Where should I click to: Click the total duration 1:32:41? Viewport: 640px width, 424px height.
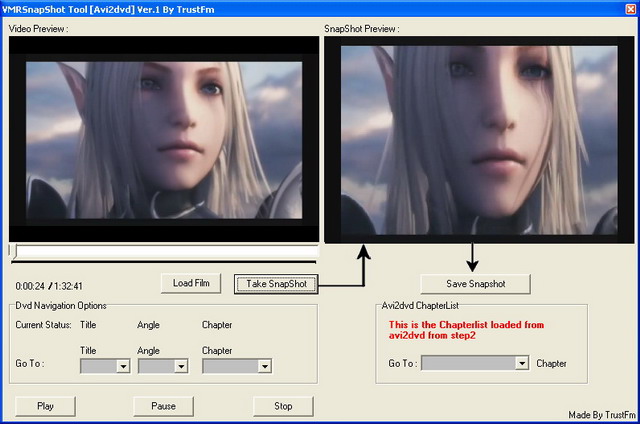point(68,286)
